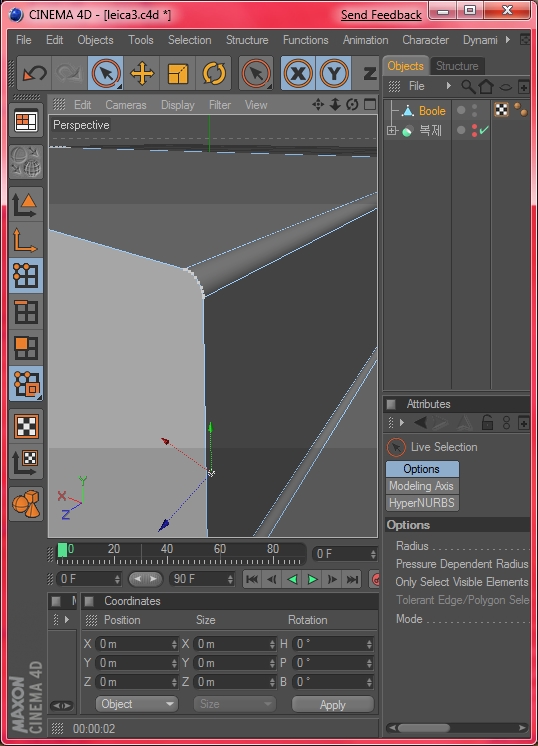
Task: Click the Rotation H stepper arrows
Action: click(369, 644)
